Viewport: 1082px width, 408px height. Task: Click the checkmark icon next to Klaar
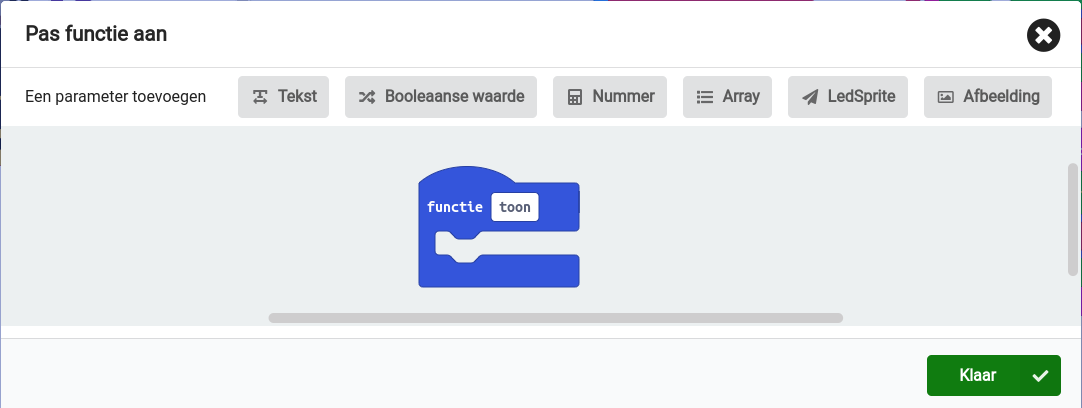tap(1040, 376)
